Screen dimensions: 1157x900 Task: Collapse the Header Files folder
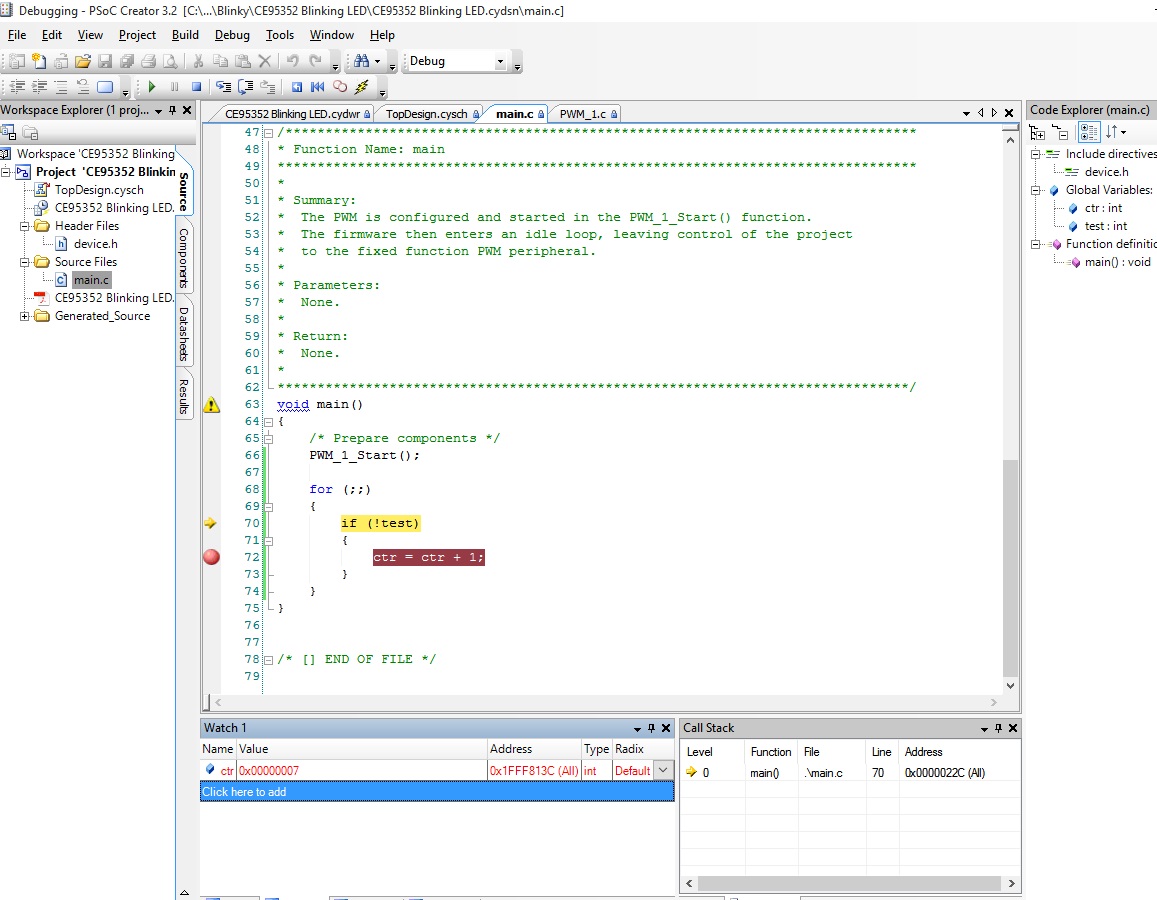pyautogui.click(x=24, y=226)
